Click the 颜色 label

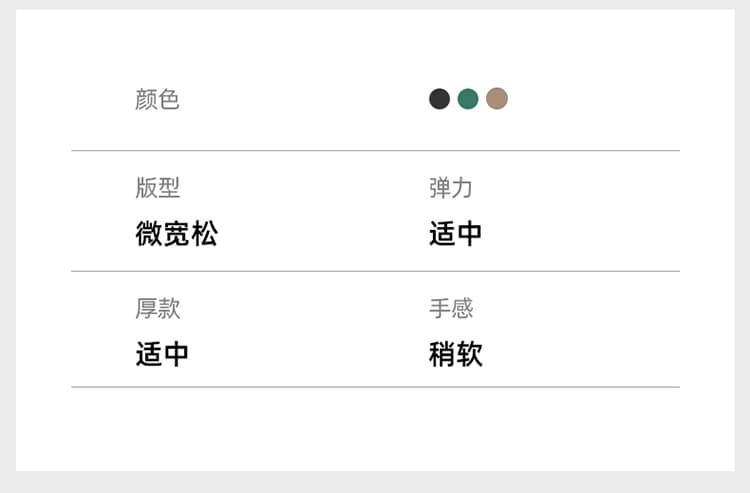coord(157,99)
